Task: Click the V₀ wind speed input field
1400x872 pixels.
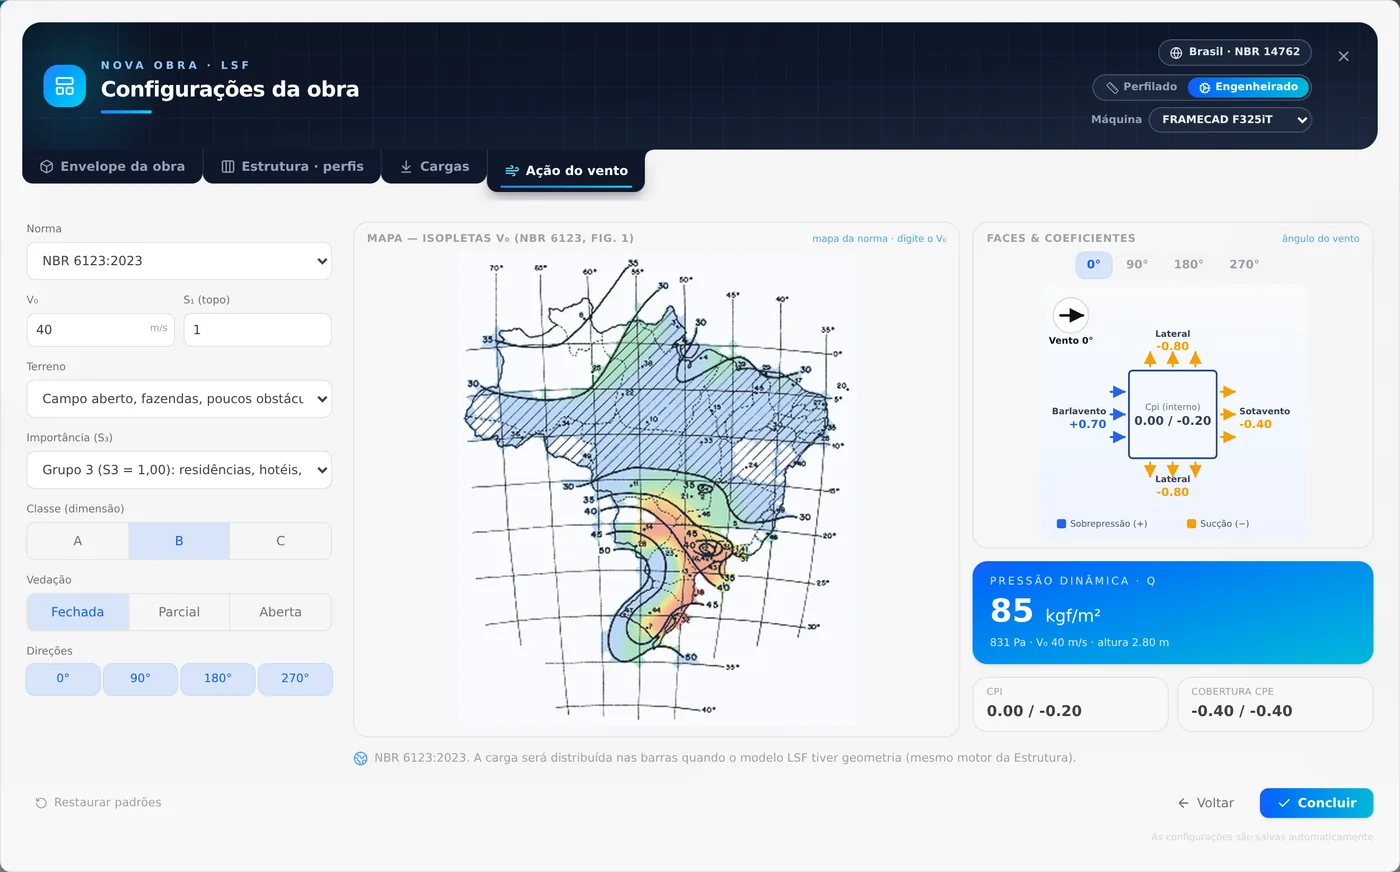Action: point(101,330)
